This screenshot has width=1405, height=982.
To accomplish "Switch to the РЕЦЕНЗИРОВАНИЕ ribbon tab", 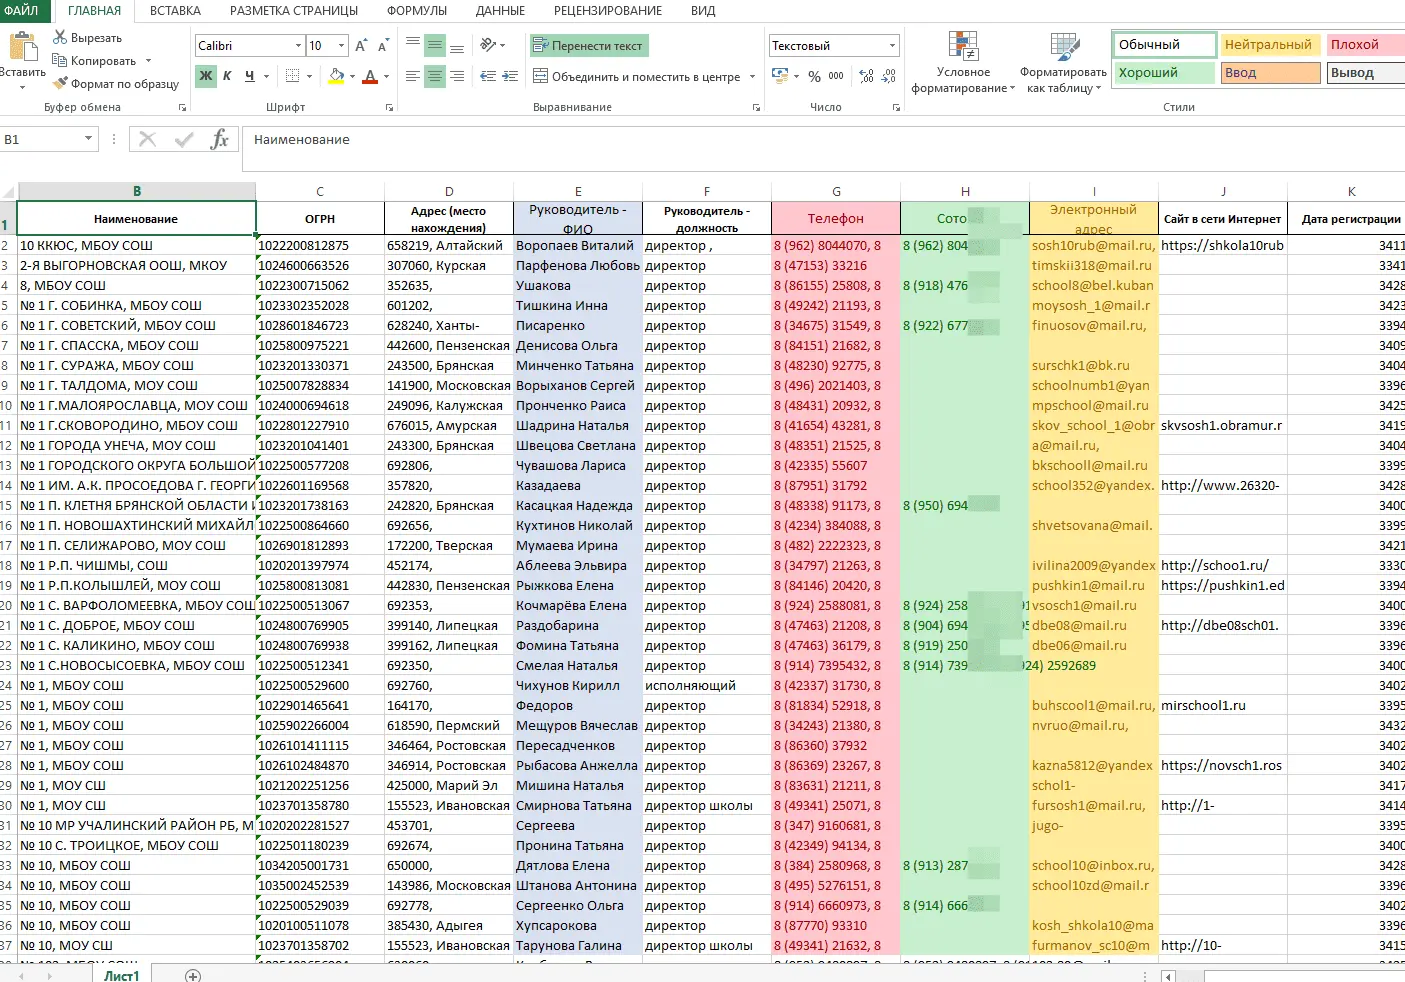I will click(x=608, y=11).
